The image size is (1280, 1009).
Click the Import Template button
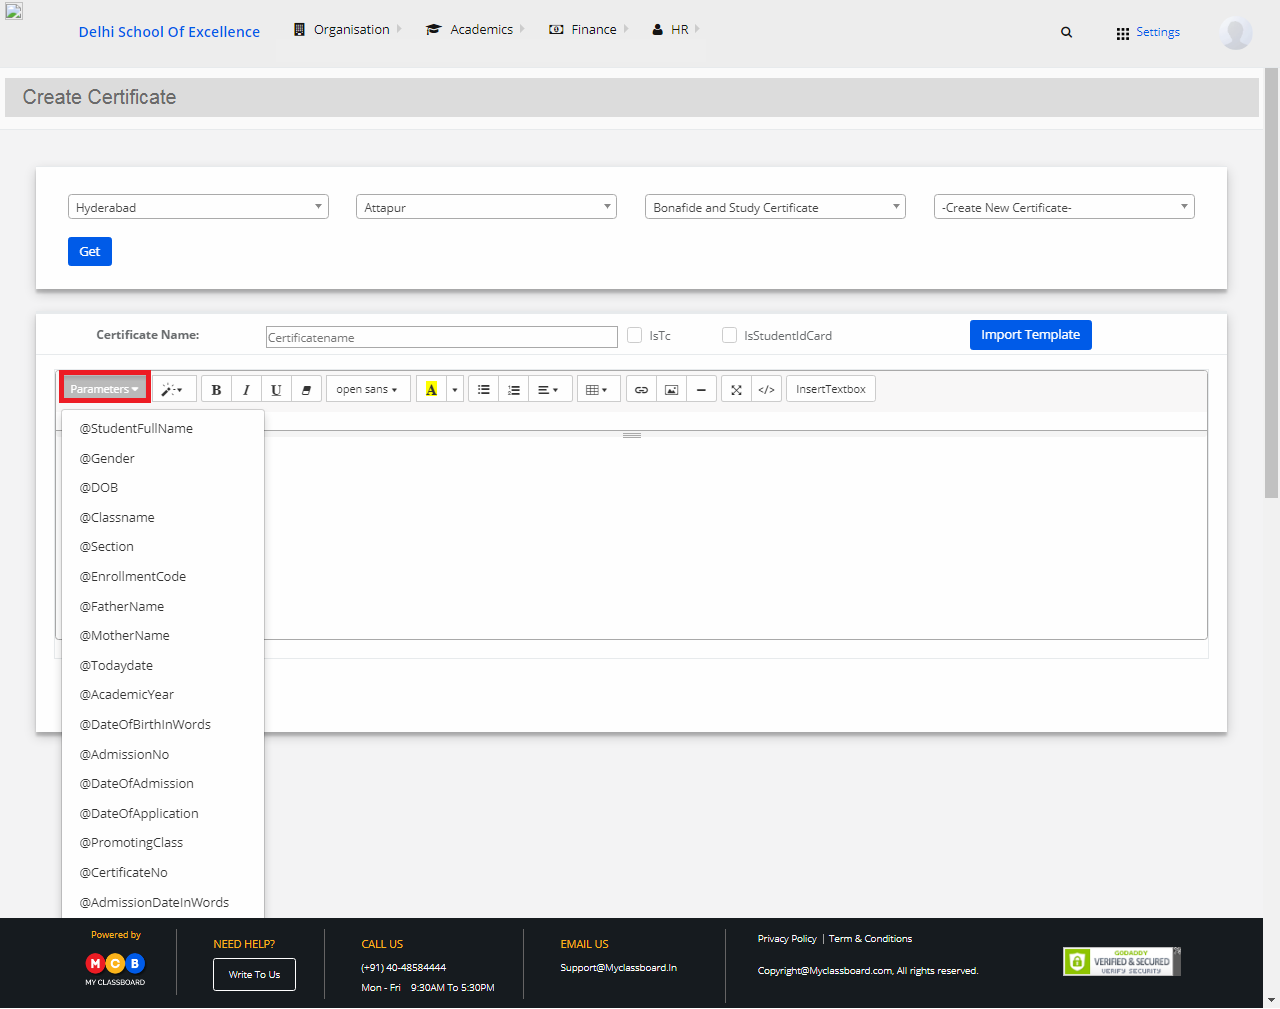click(1031, 335)
